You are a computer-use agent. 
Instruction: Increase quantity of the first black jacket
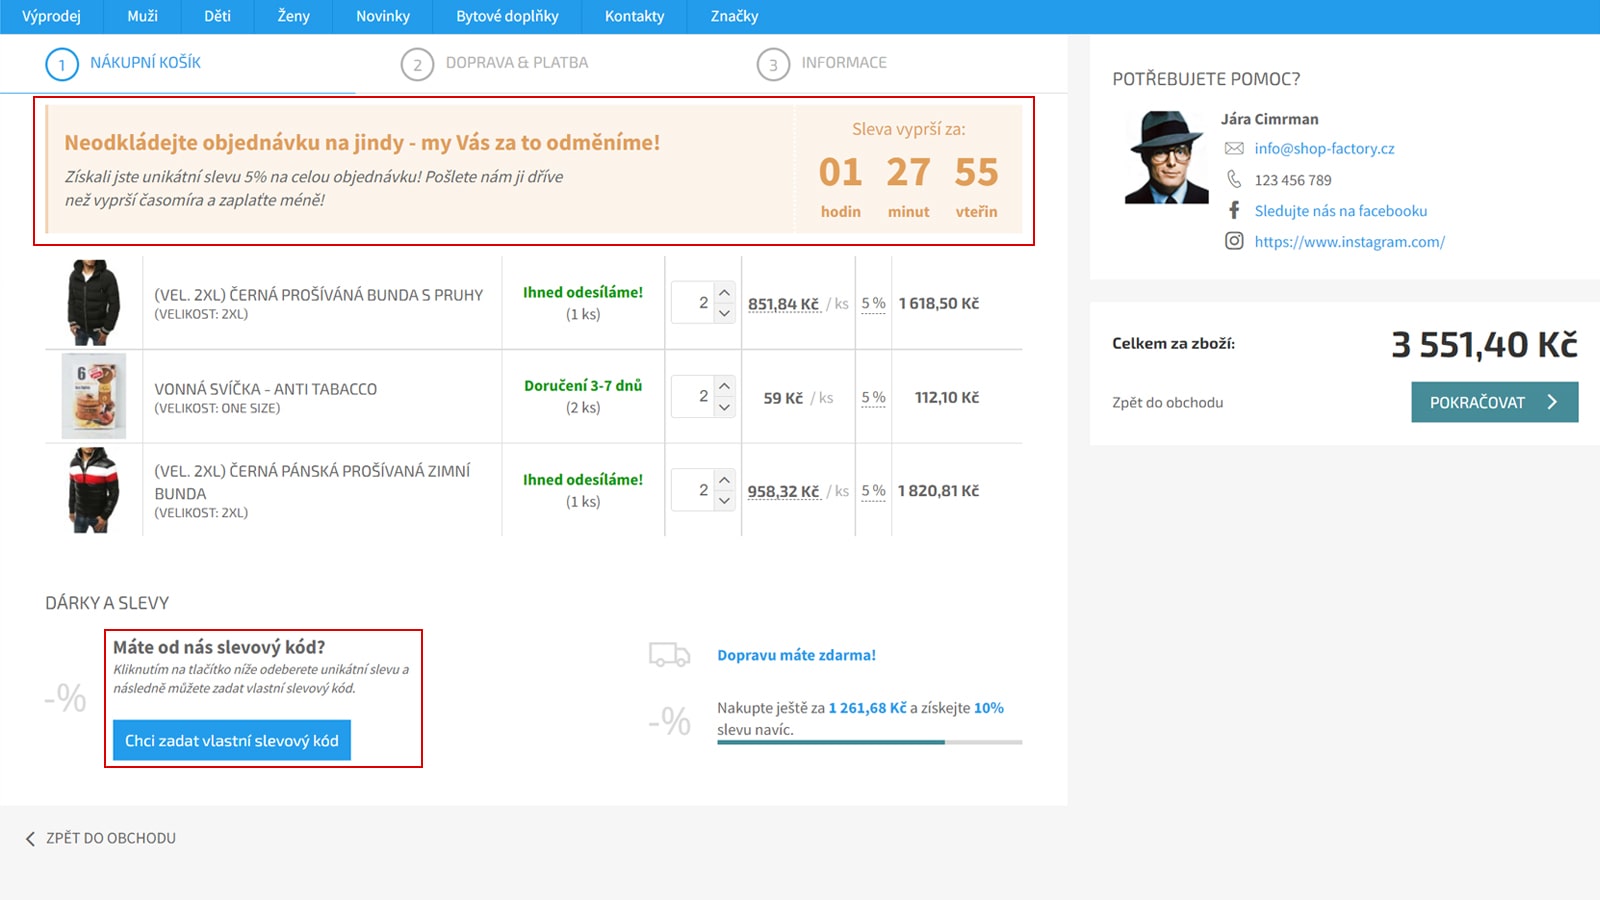pyautogui.click(x=725, y=292)
